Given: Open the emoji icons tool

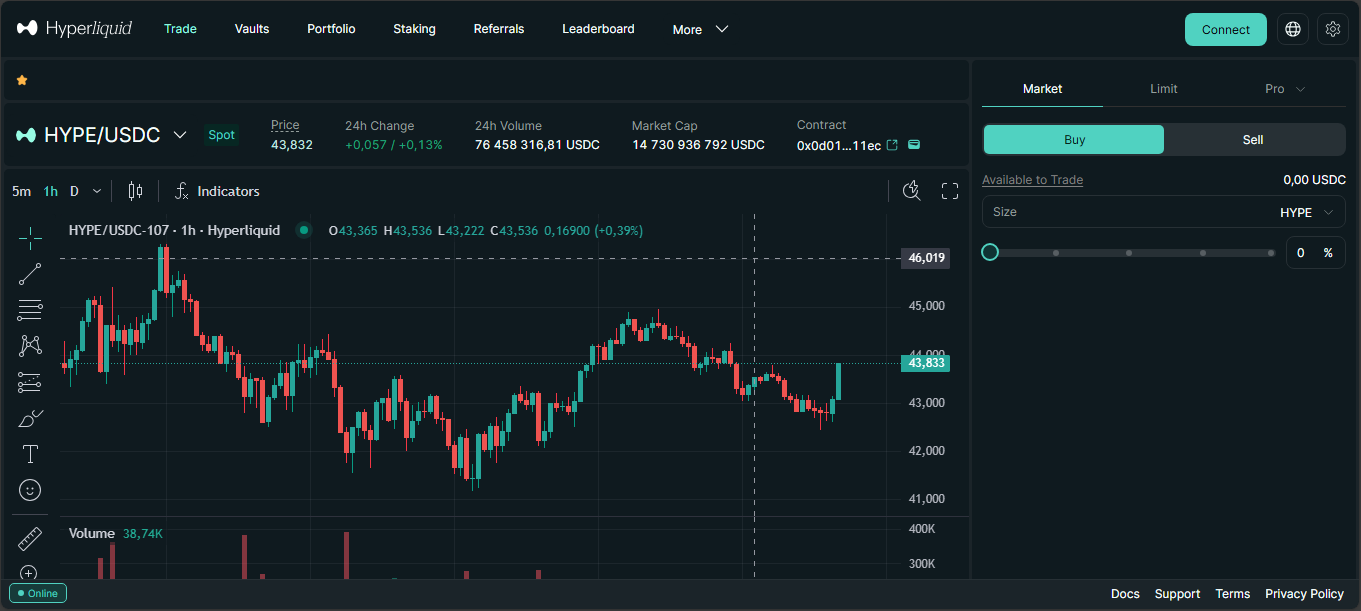Looking at the screenshot, I should (30, 490).
